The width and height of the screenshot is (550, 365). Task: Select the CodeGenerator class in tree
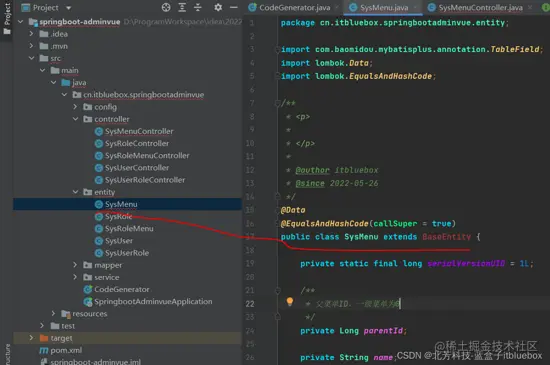[x=121, y=289]
